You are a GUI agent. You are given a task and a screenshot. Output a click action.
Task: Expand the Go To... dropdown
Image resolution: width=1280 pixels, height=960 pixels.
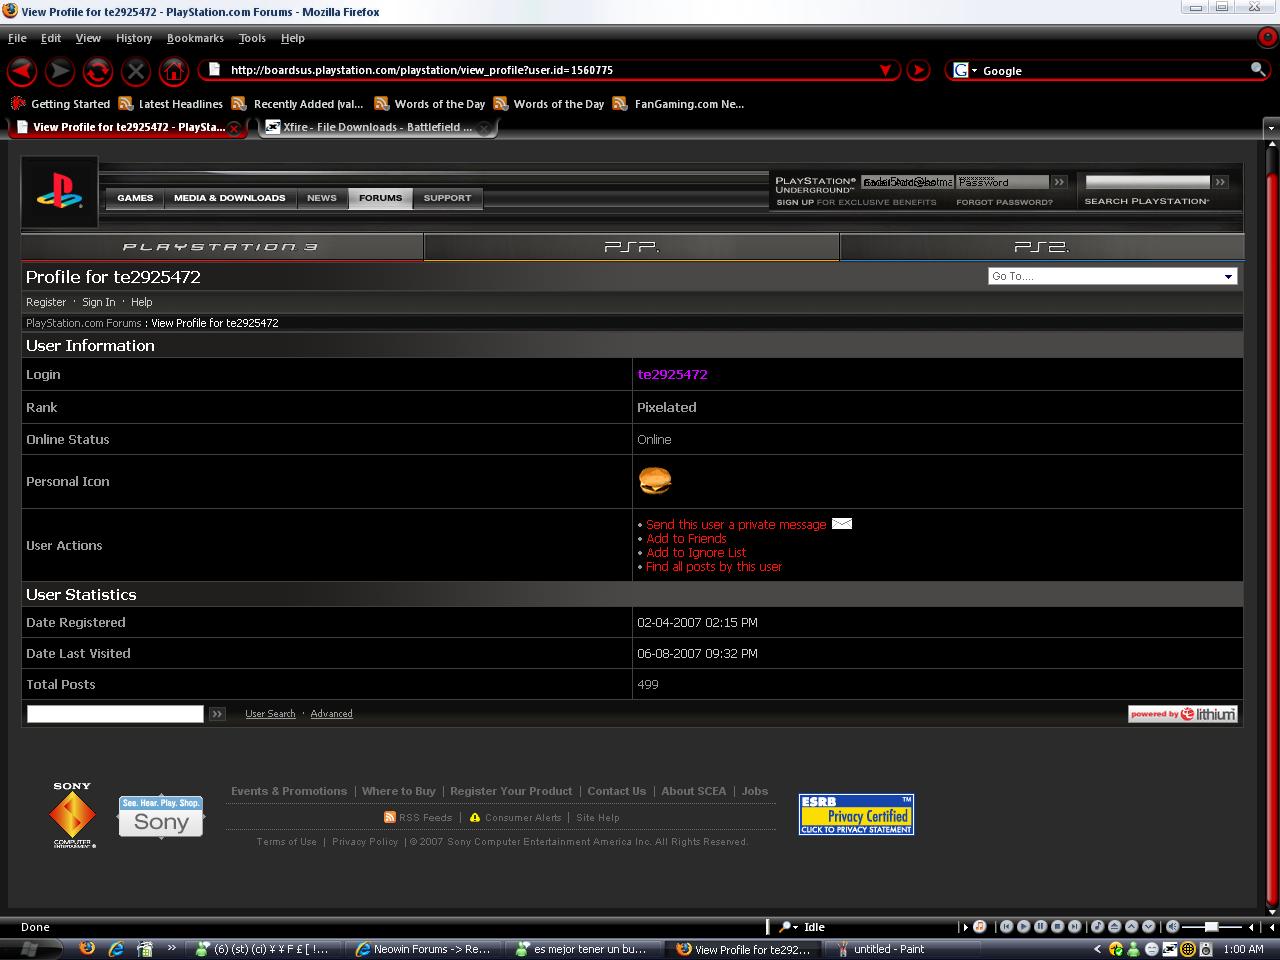point(1112,276)
